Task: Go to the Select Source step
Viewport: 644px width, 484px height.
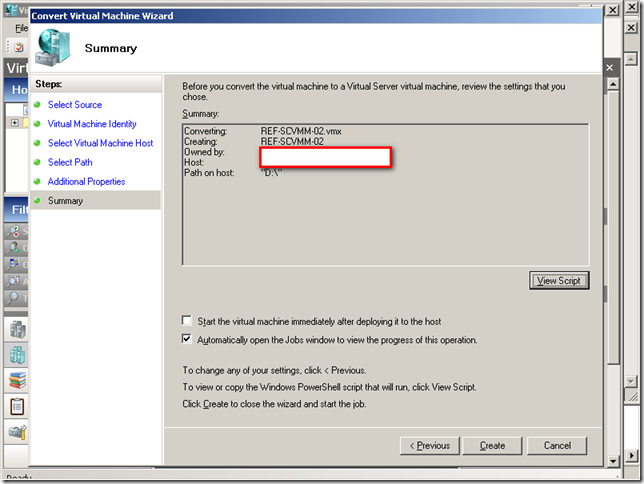Action: pyautogui.click(x=75, y=105)
